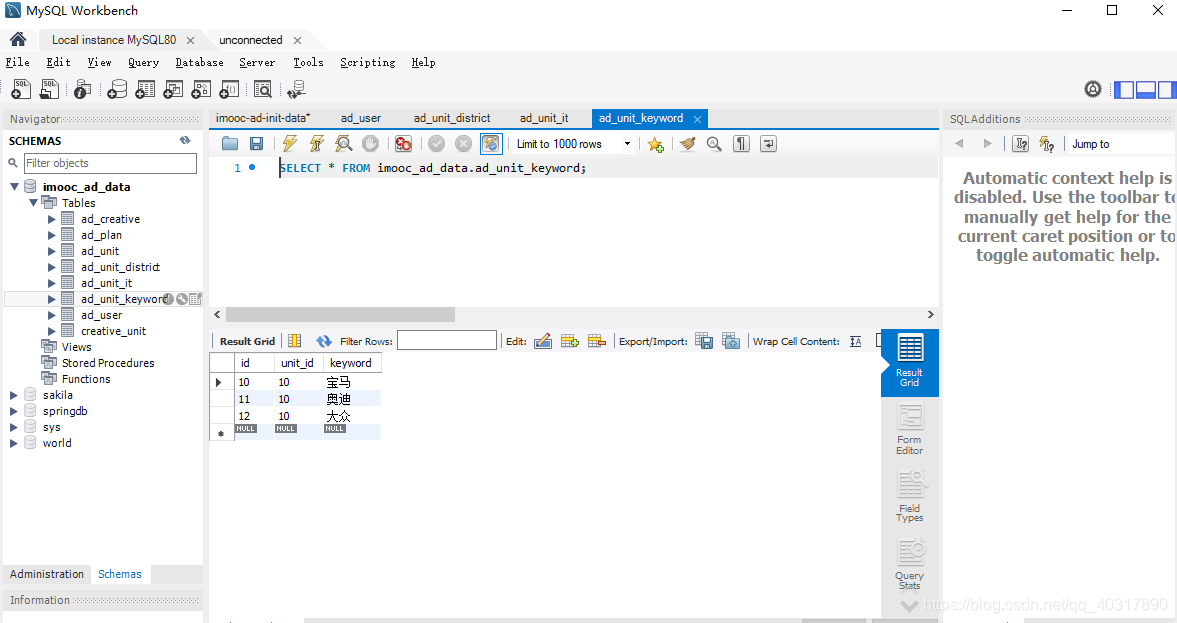Get context help for caret position
The image size is (1177, 623).
click(x=1021, y=143)
